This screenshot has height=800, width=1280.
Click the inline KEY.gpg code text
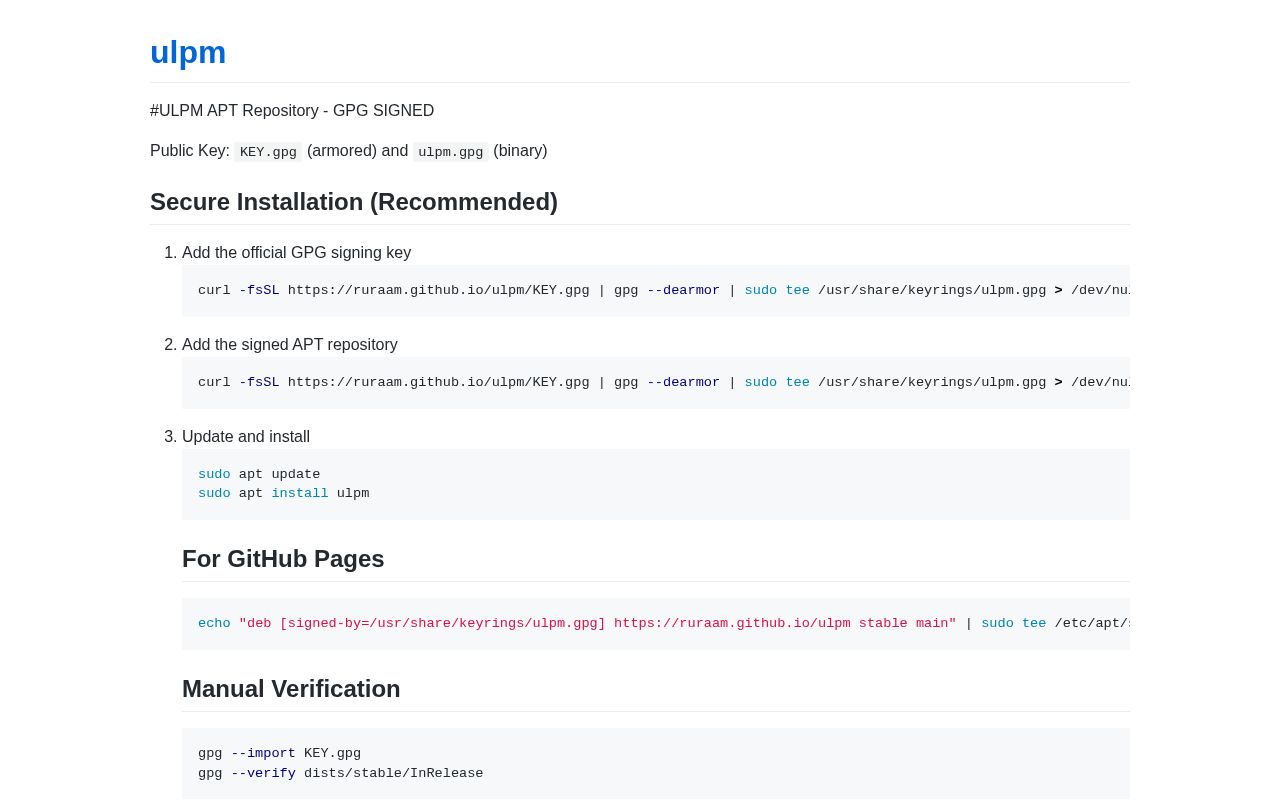coord(268,152)
